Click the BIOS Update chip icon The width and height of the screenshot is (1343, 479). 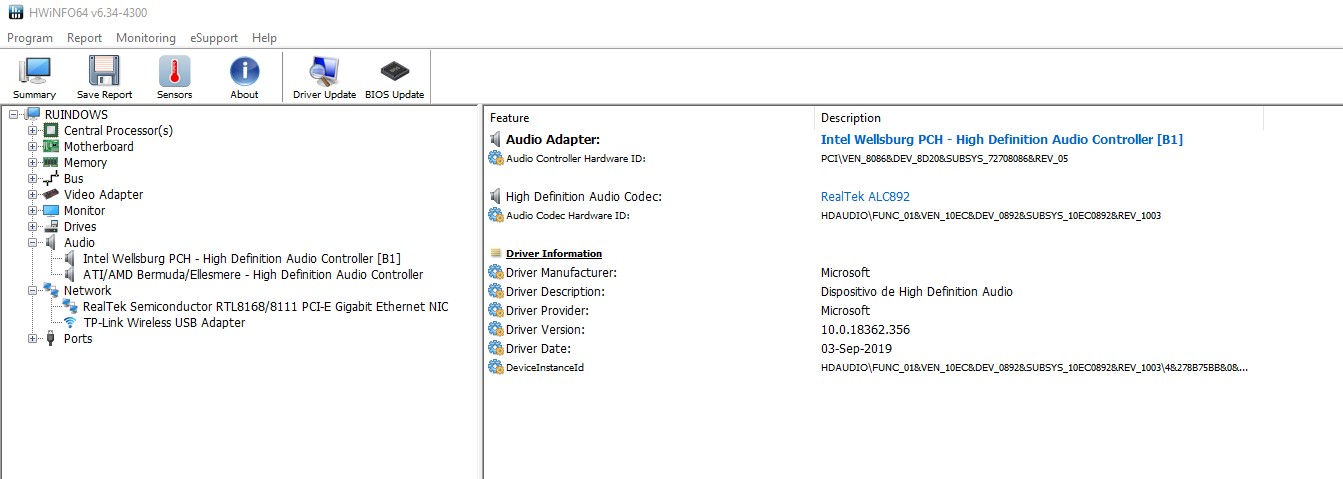[x=394, y=76]
